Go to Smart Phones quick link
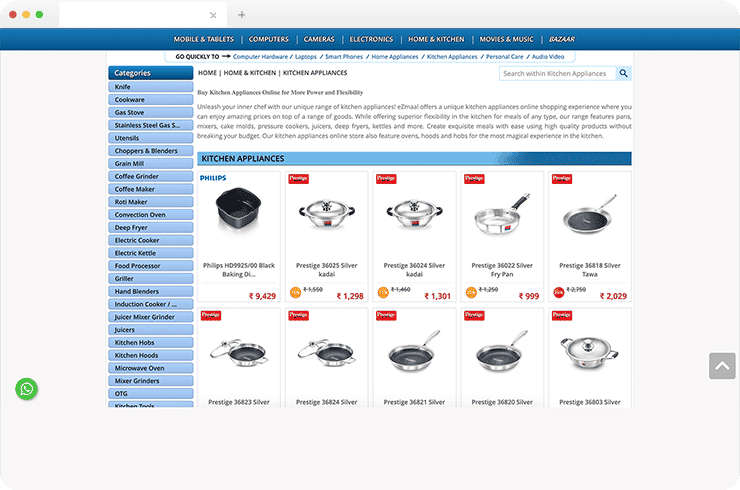The image size is (740, 490). [345, 57]
